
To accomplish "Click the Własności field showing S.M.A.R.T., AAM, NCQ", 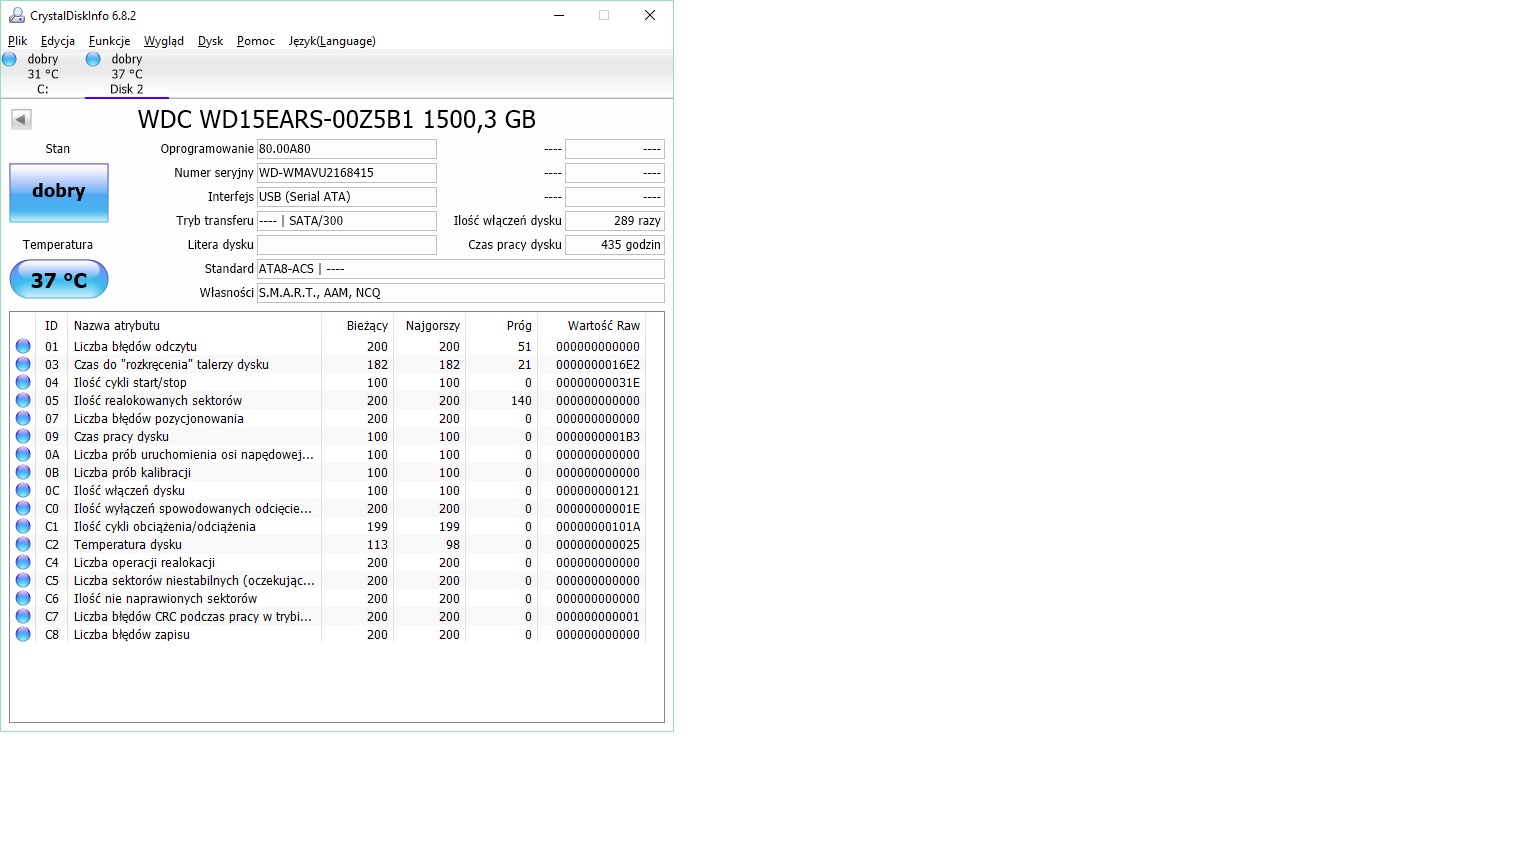I will click(461, 293).
